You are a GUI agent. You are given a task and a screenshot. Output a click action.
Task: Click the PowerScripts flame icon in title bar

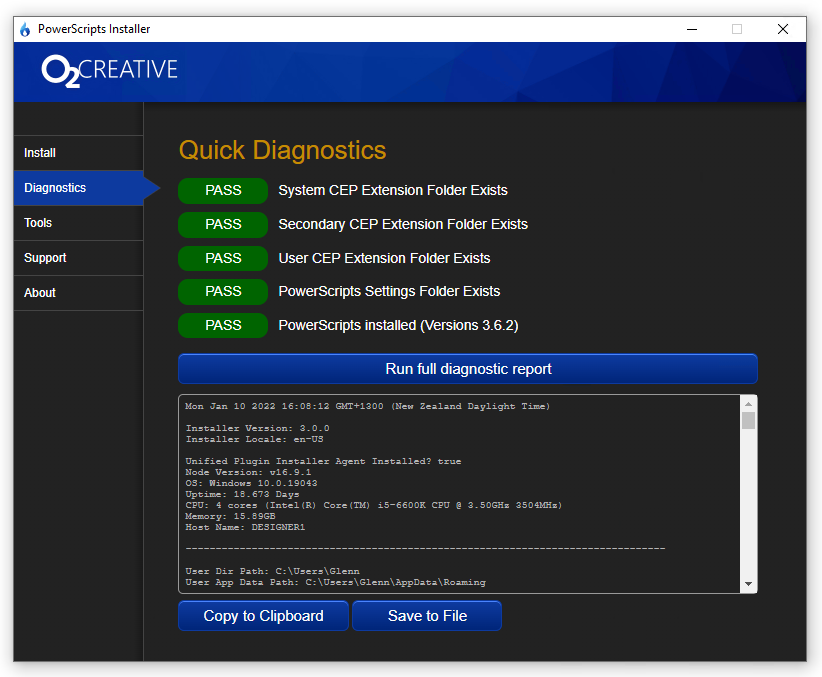click(25, 29)
